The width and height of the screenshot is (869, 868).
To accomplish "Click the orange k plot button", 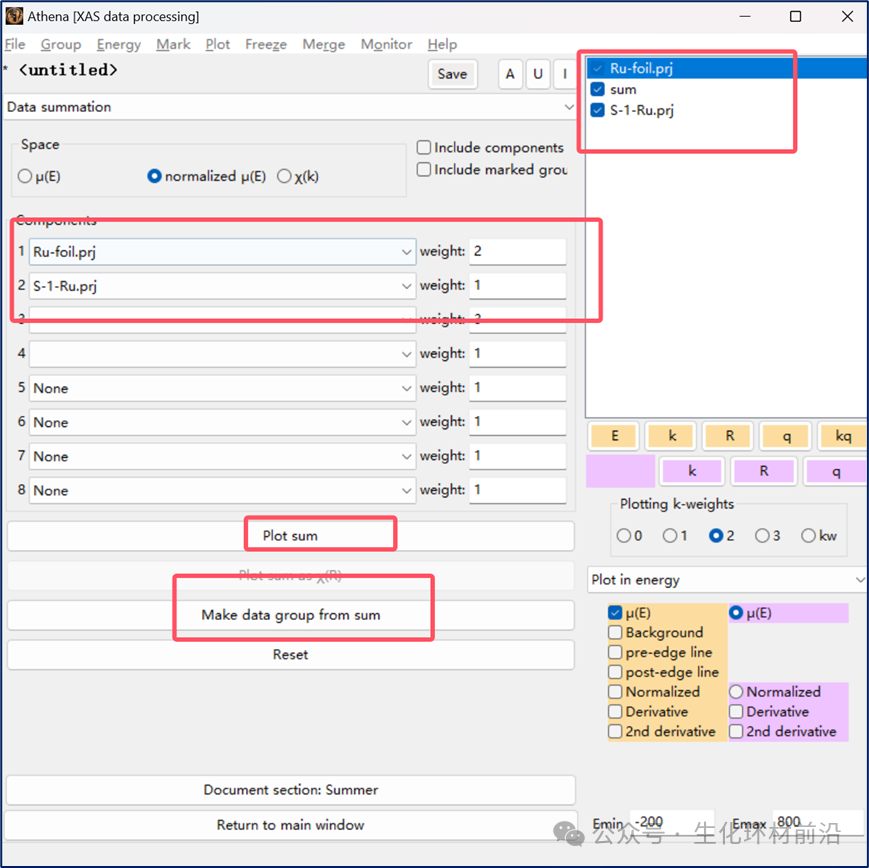I will (x=672, y=436).
